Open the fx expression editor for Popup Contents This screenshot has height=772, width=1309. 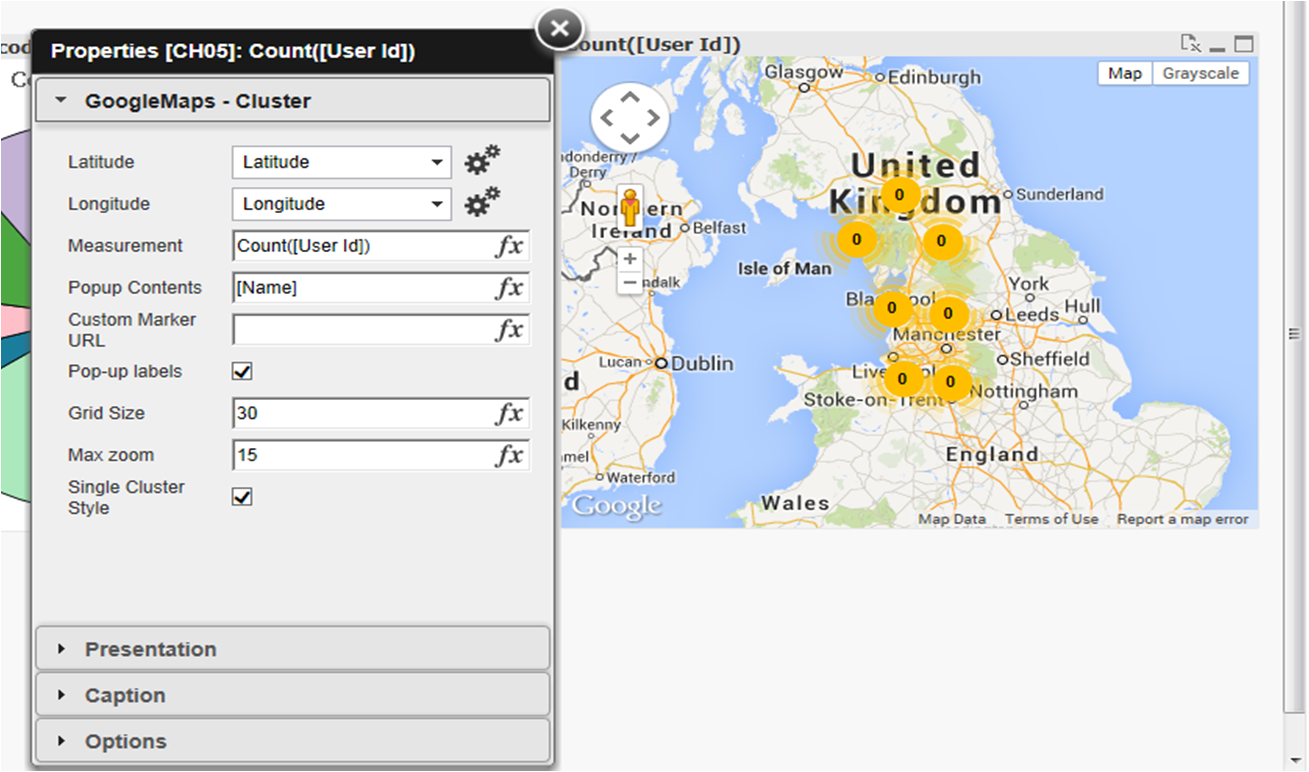509,288
